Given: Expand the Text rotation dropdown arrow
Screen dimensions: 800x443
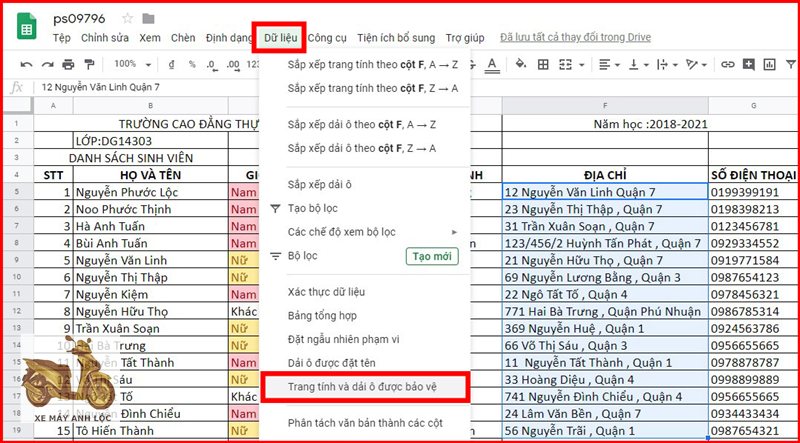Looking at the screenshot, I should [x=704, y=65].
